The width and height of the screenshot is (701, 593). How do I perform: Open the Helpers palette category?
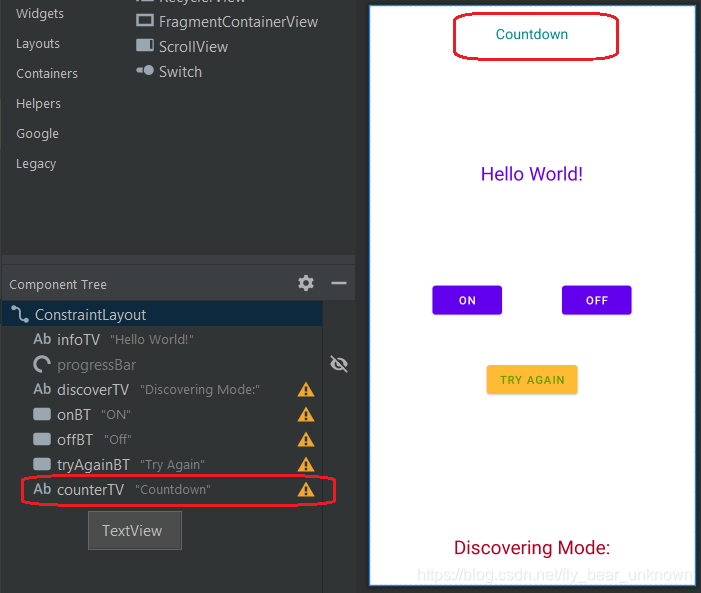tap(38, 103)
